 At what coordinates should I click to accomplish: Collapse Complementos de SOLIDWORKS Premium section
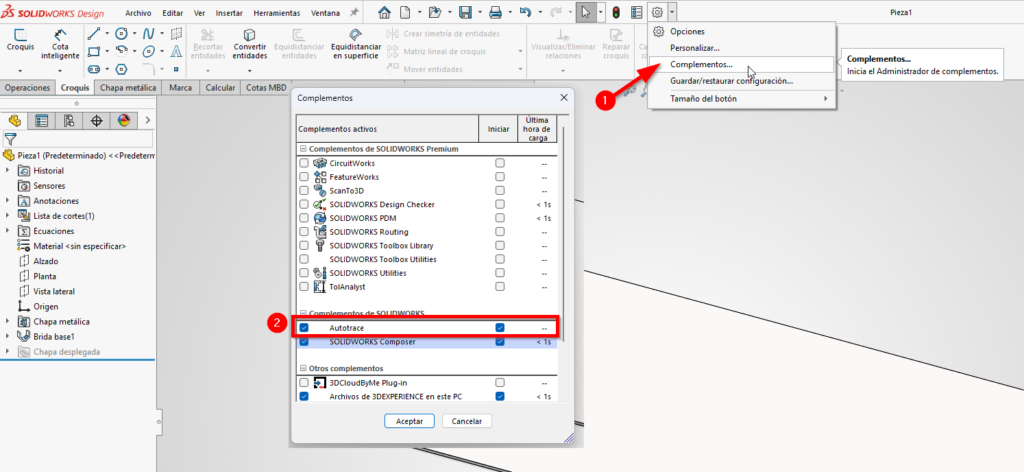point(304,149)
